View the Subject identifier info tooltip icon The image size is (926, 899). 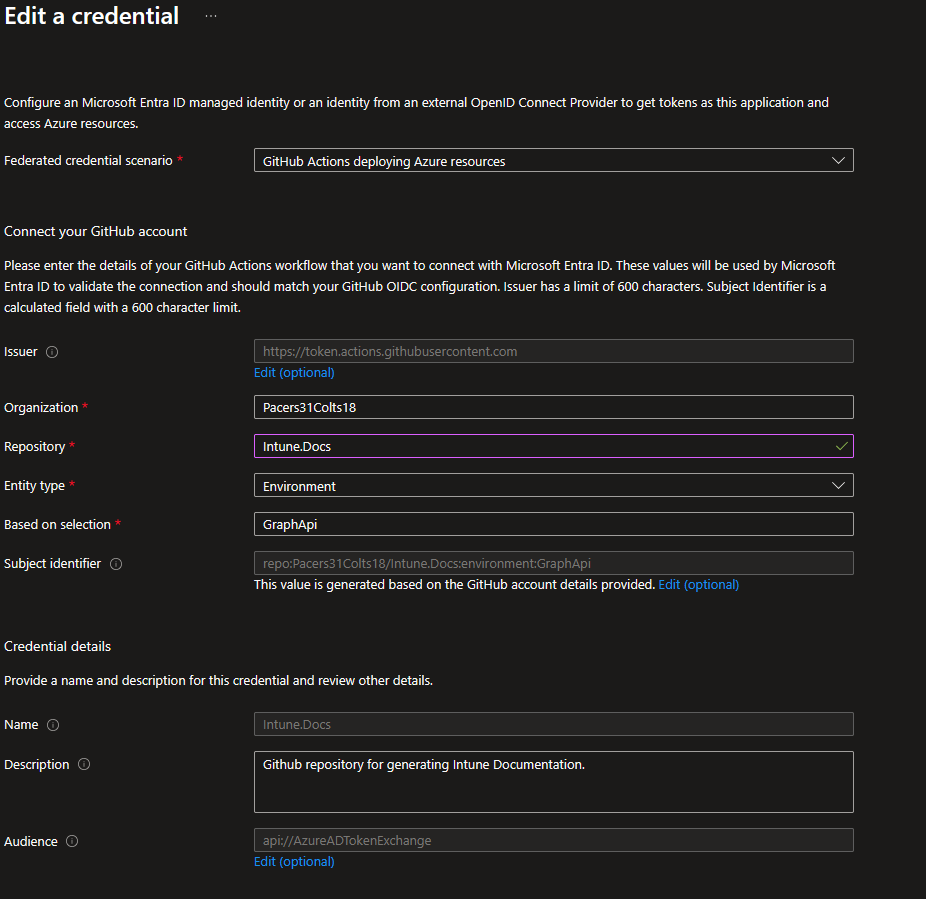pos(115,563)
